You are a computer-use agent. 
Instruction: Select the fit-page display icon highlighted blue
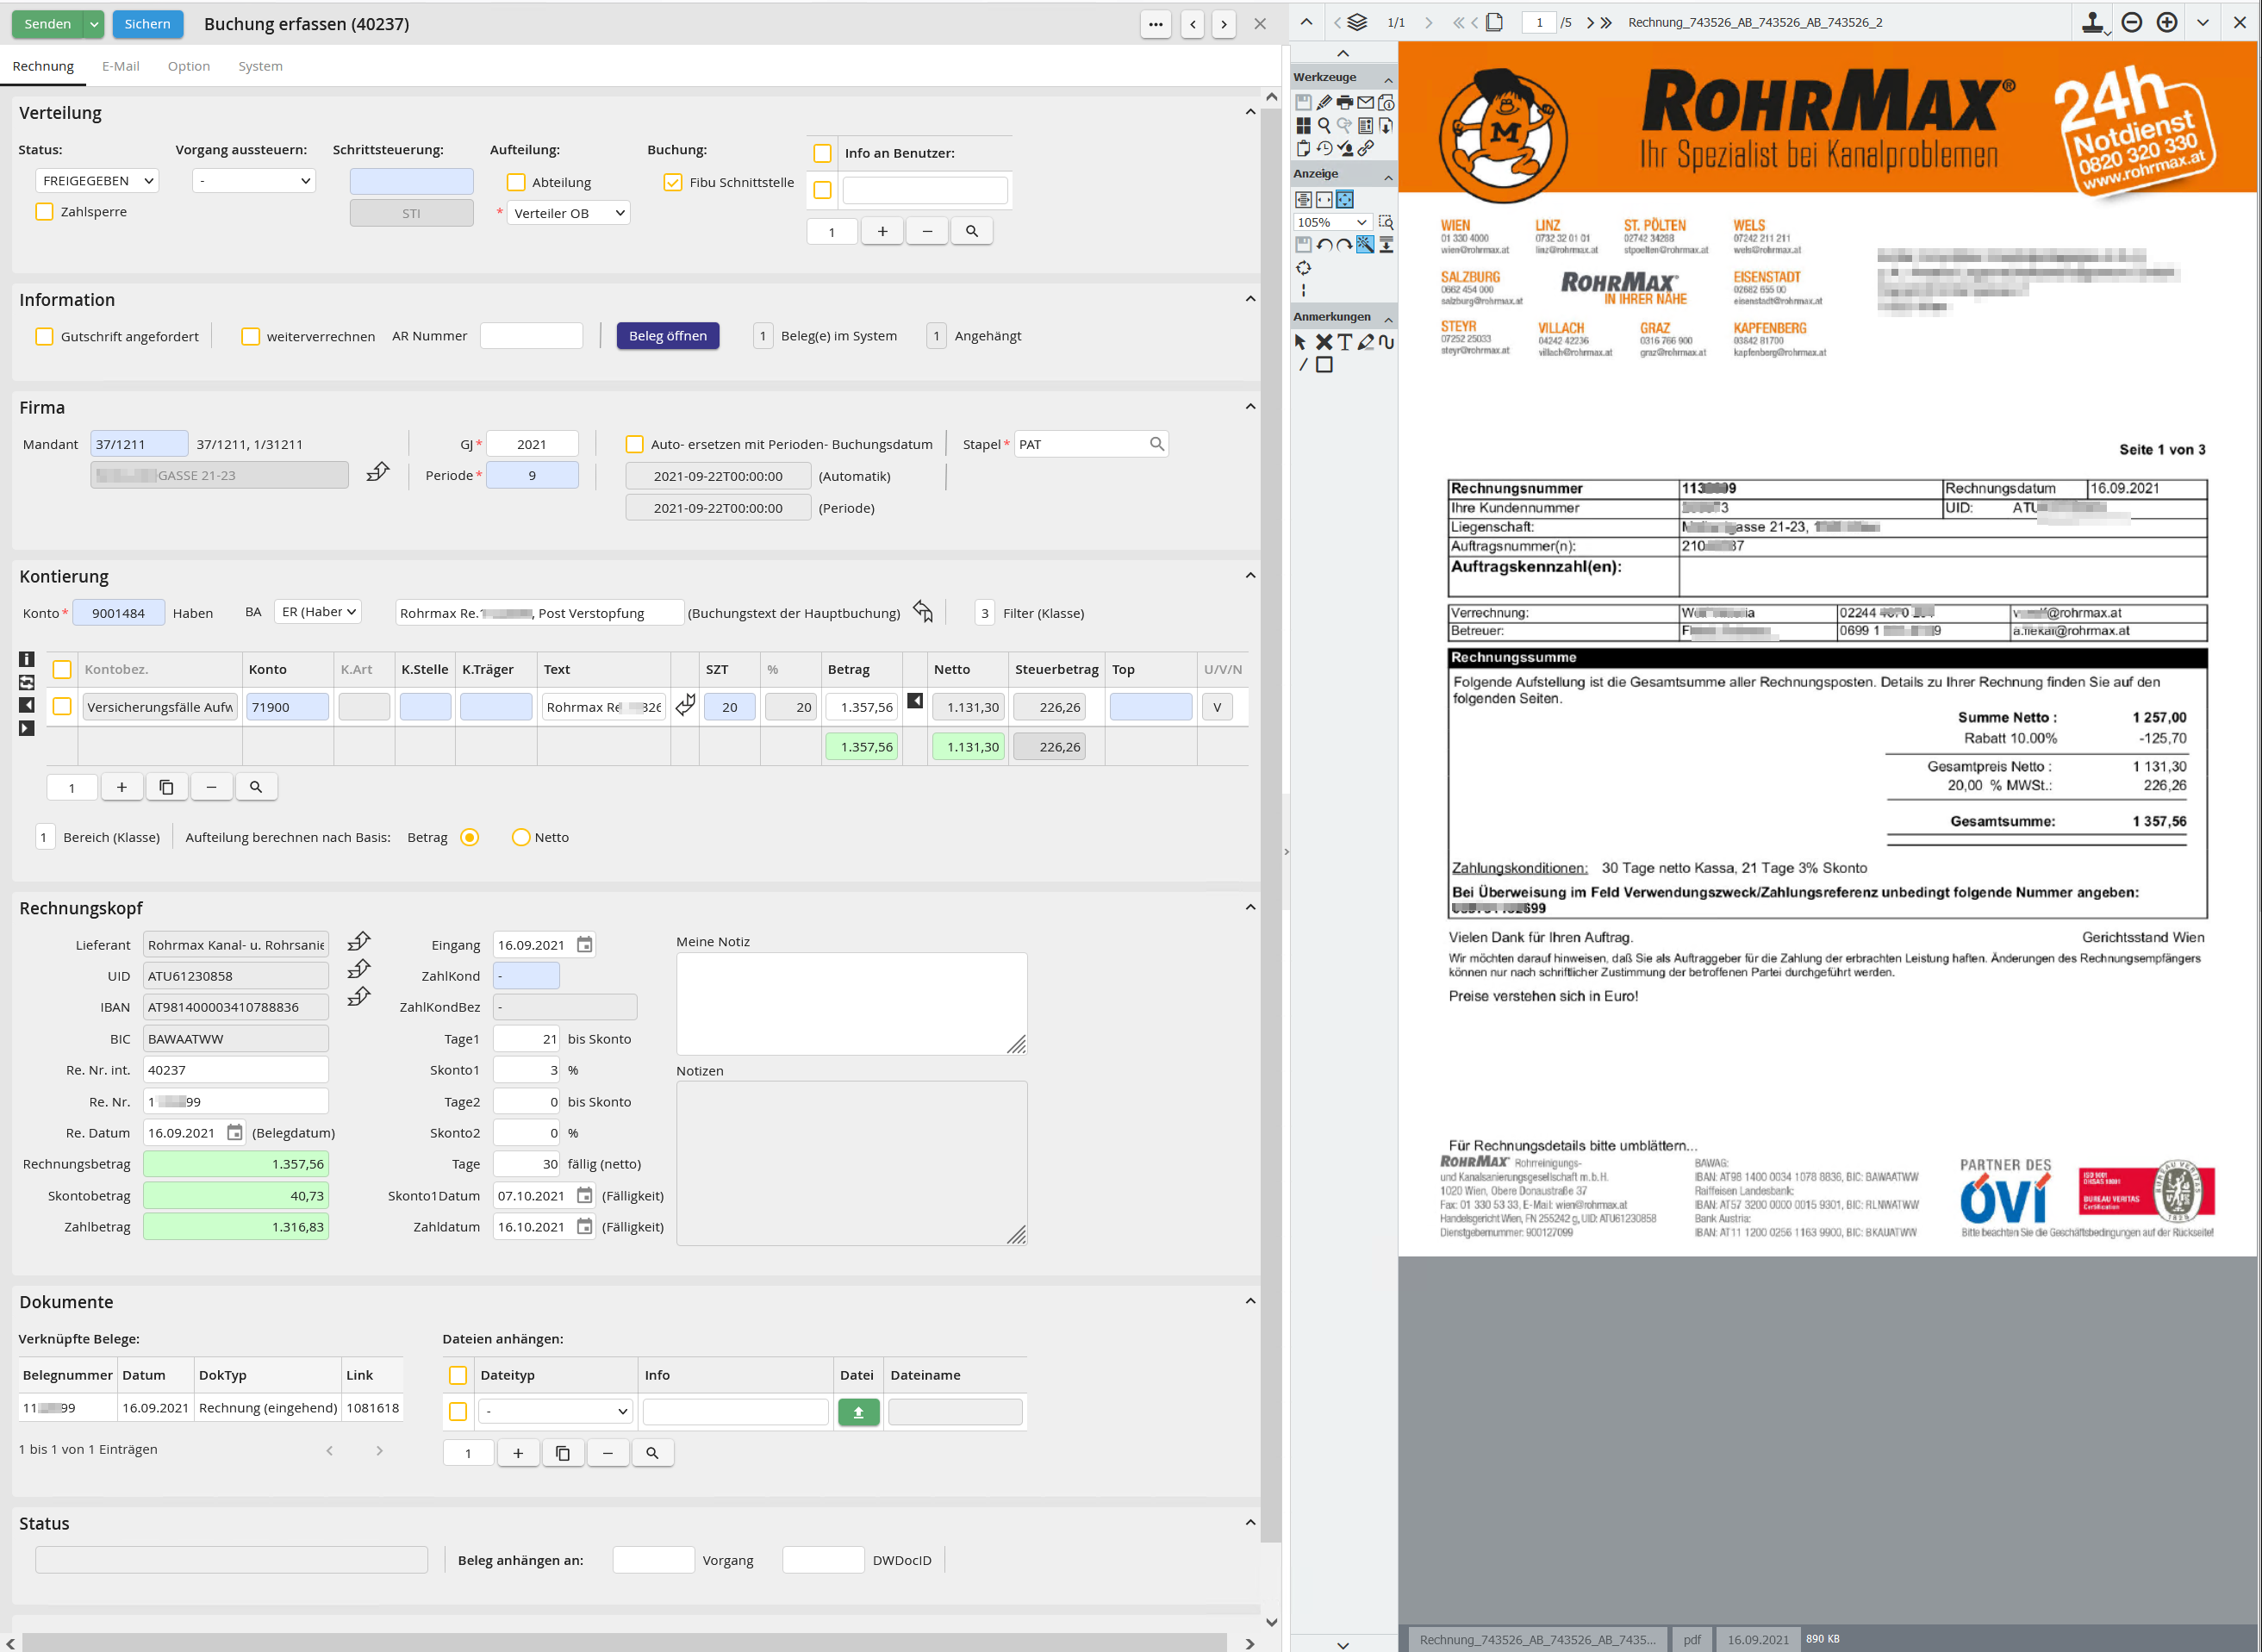[1344, 199]
